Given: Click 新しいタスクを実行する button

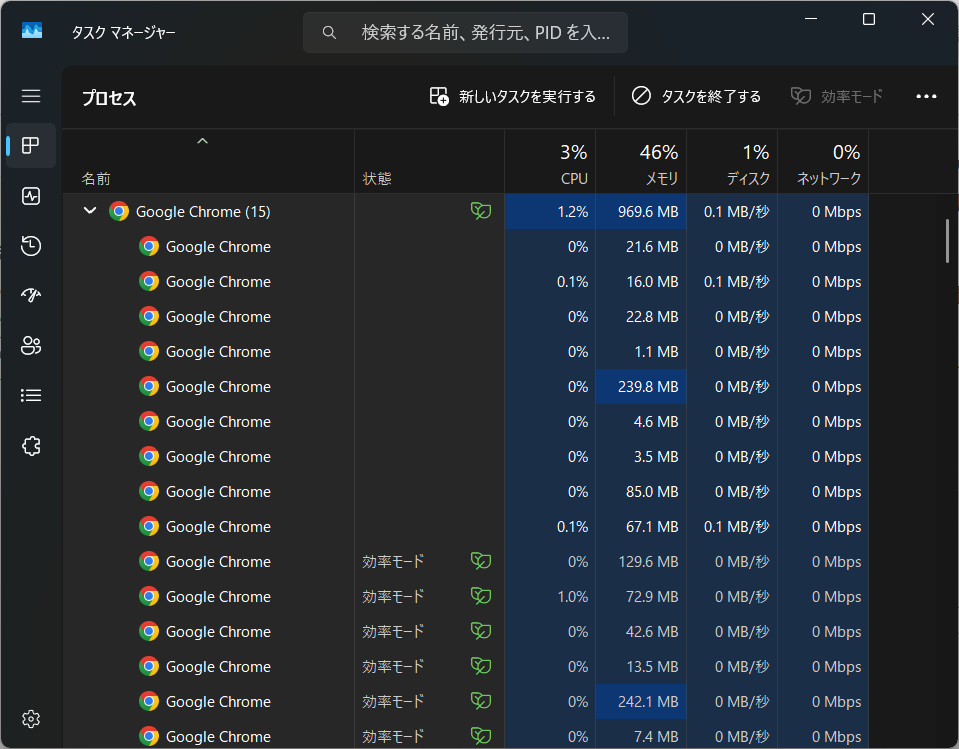Looking at the screenshot, I should click(x=513, y=97).
